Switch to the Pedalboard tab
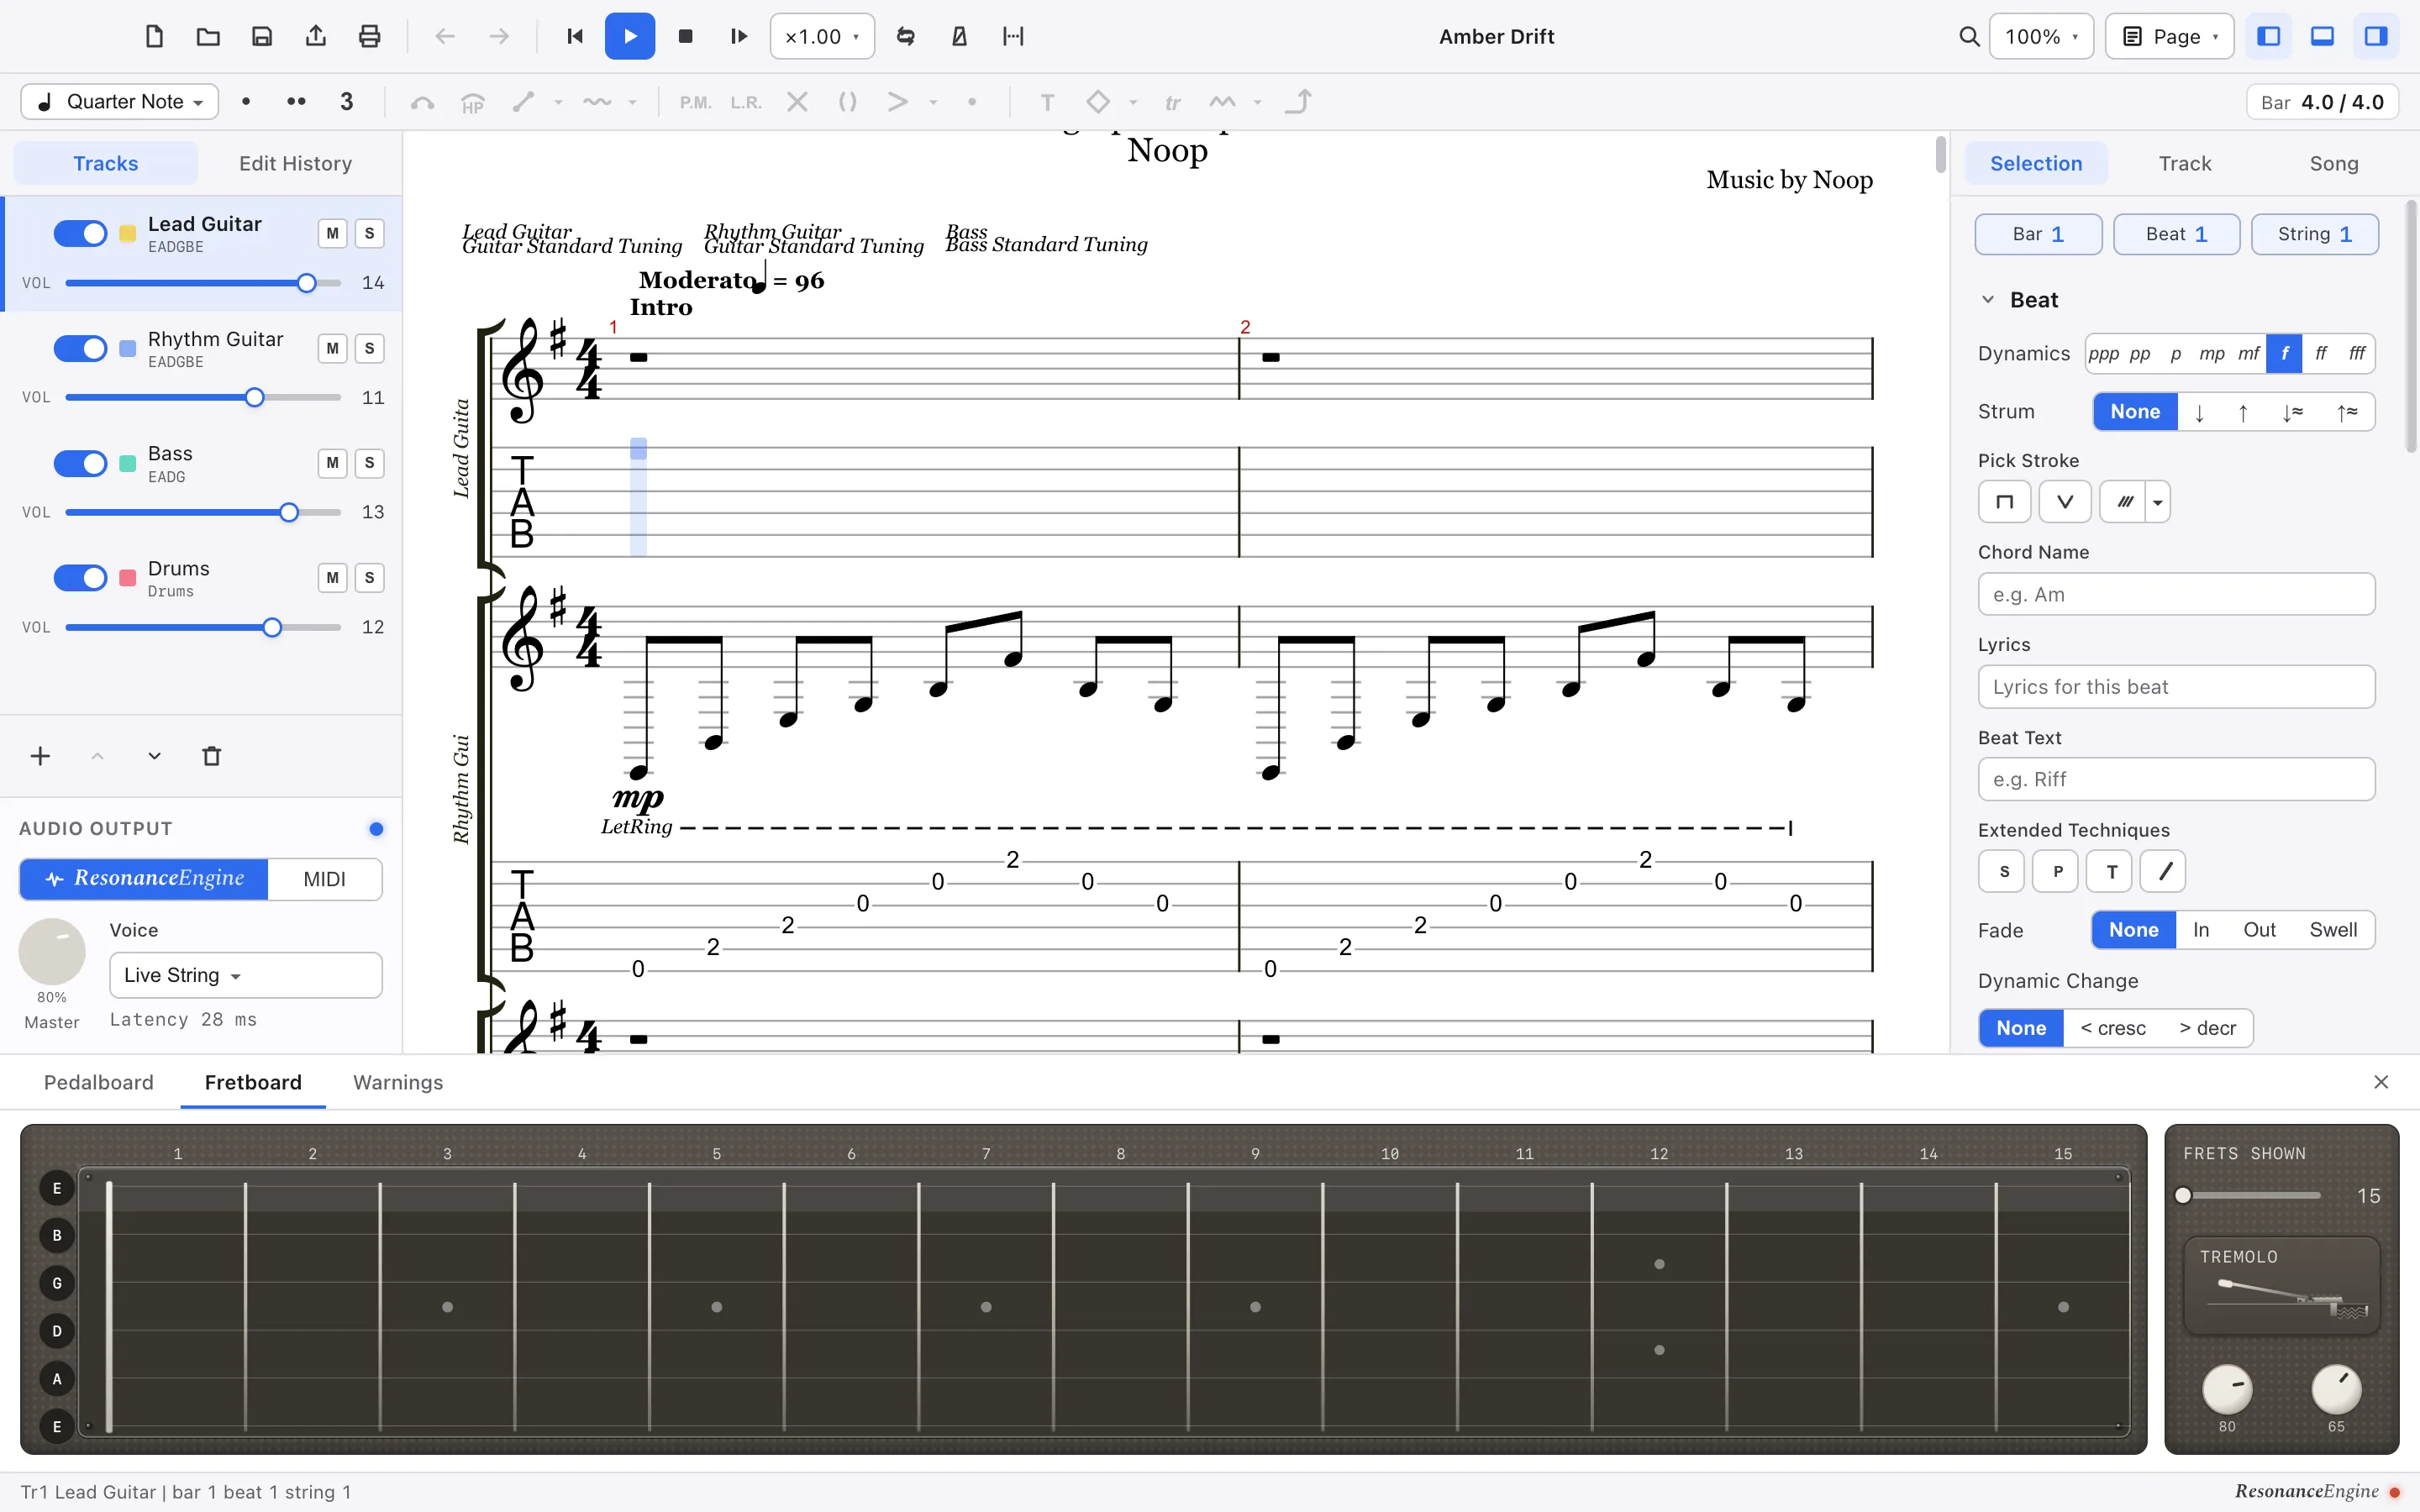This screenshot has width=2420, height=1512. point(99,1082)
